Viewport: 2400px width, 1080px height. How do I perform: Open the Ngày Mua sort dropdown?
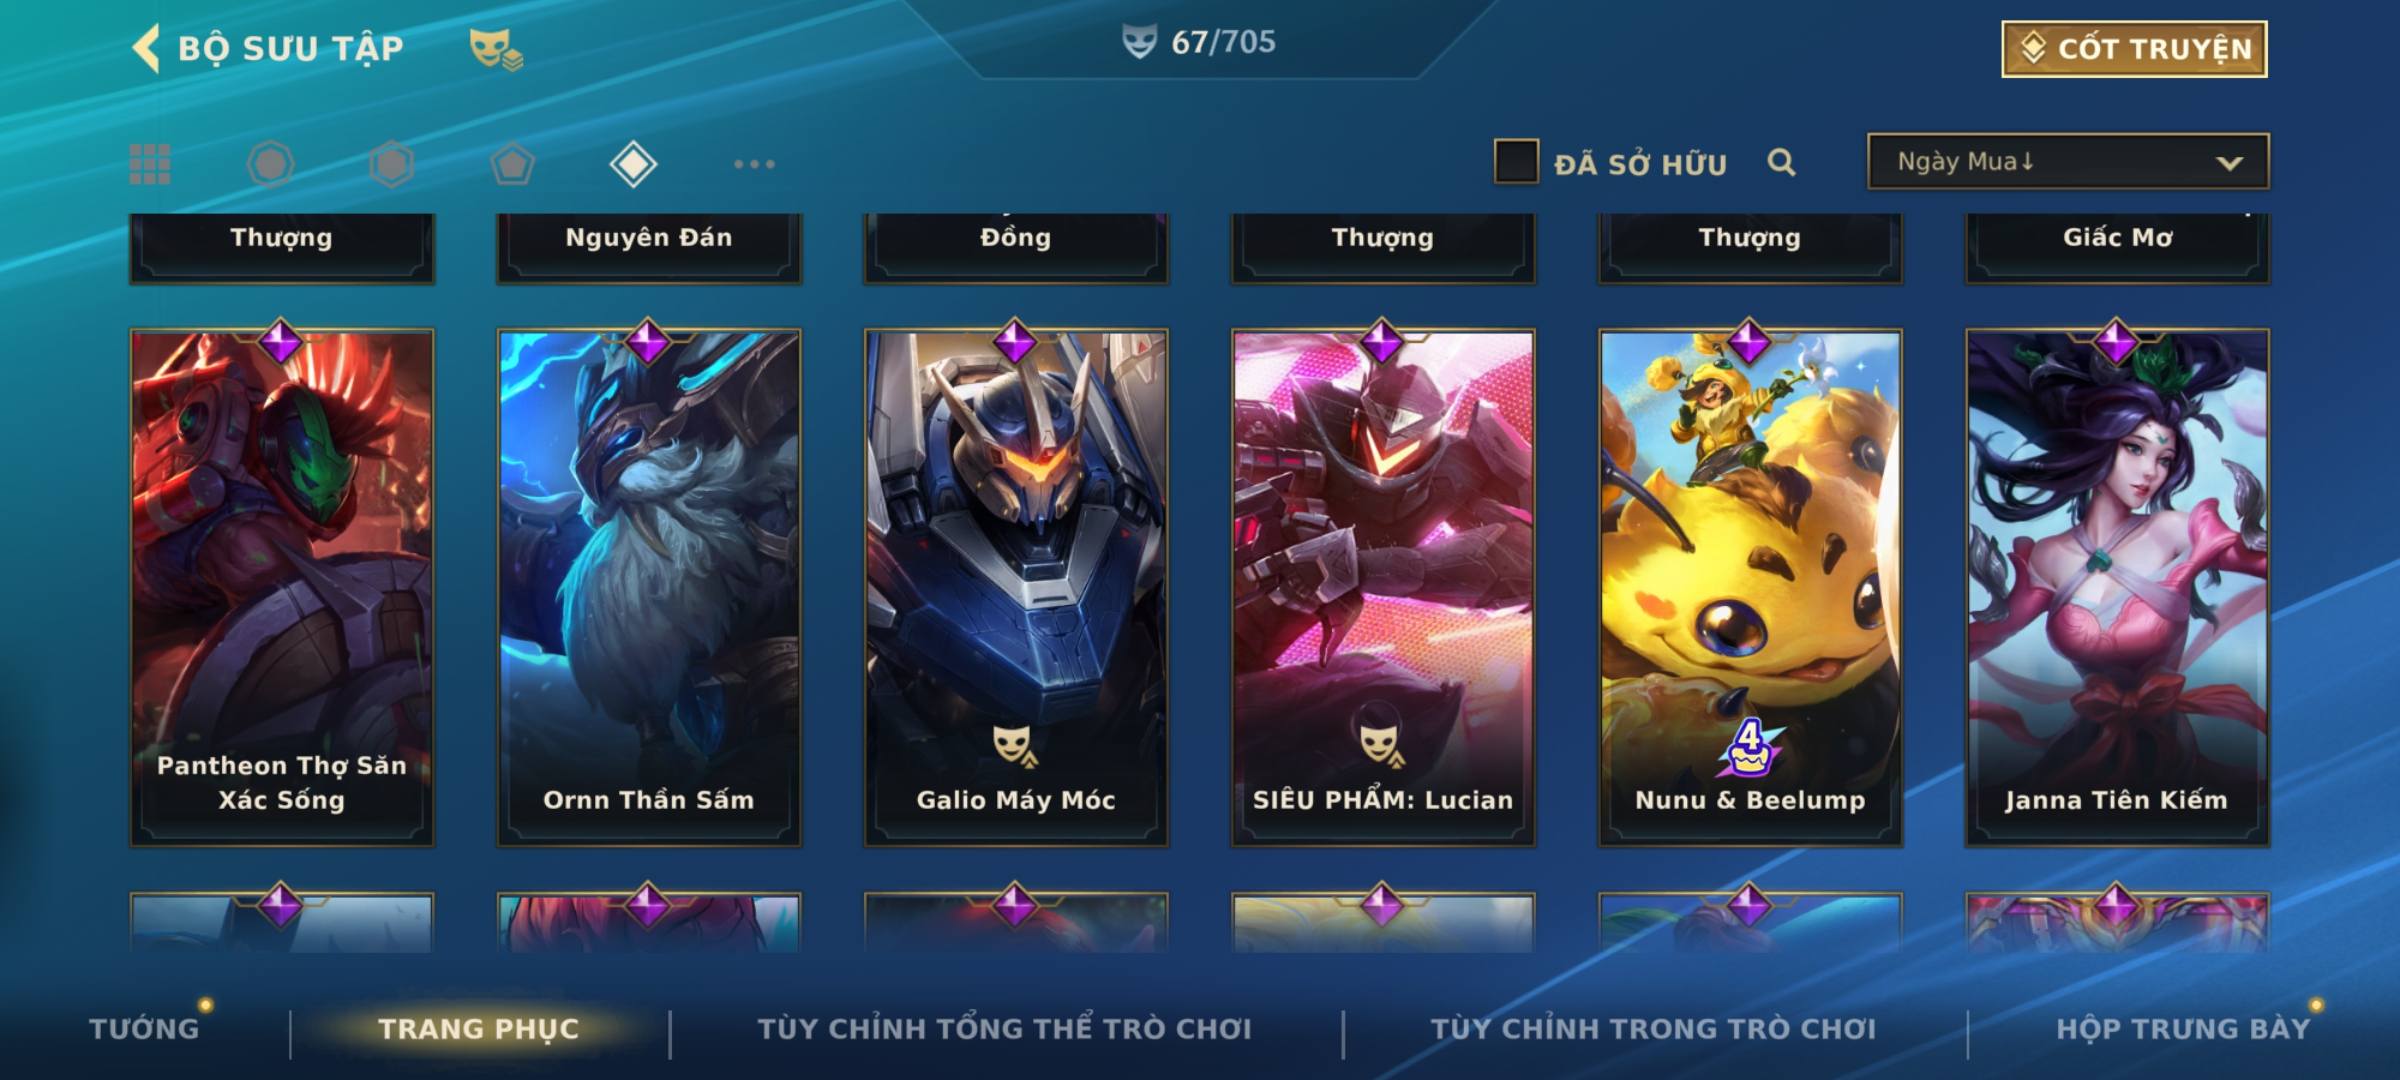click(2068, 162)
